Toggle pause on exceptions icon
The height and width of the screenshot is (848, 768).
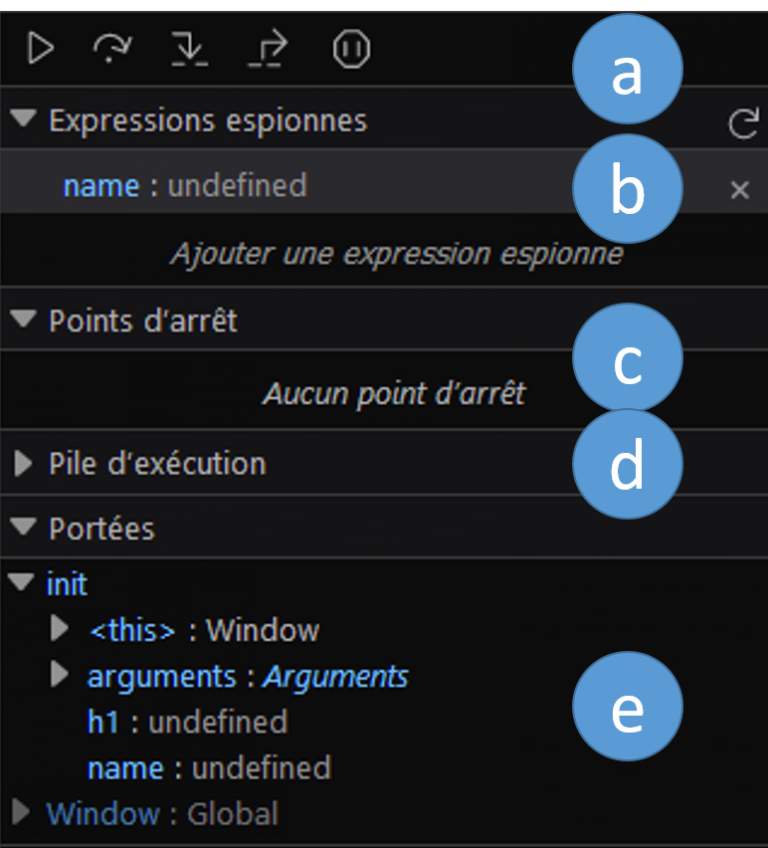click(x=352, y=49)
